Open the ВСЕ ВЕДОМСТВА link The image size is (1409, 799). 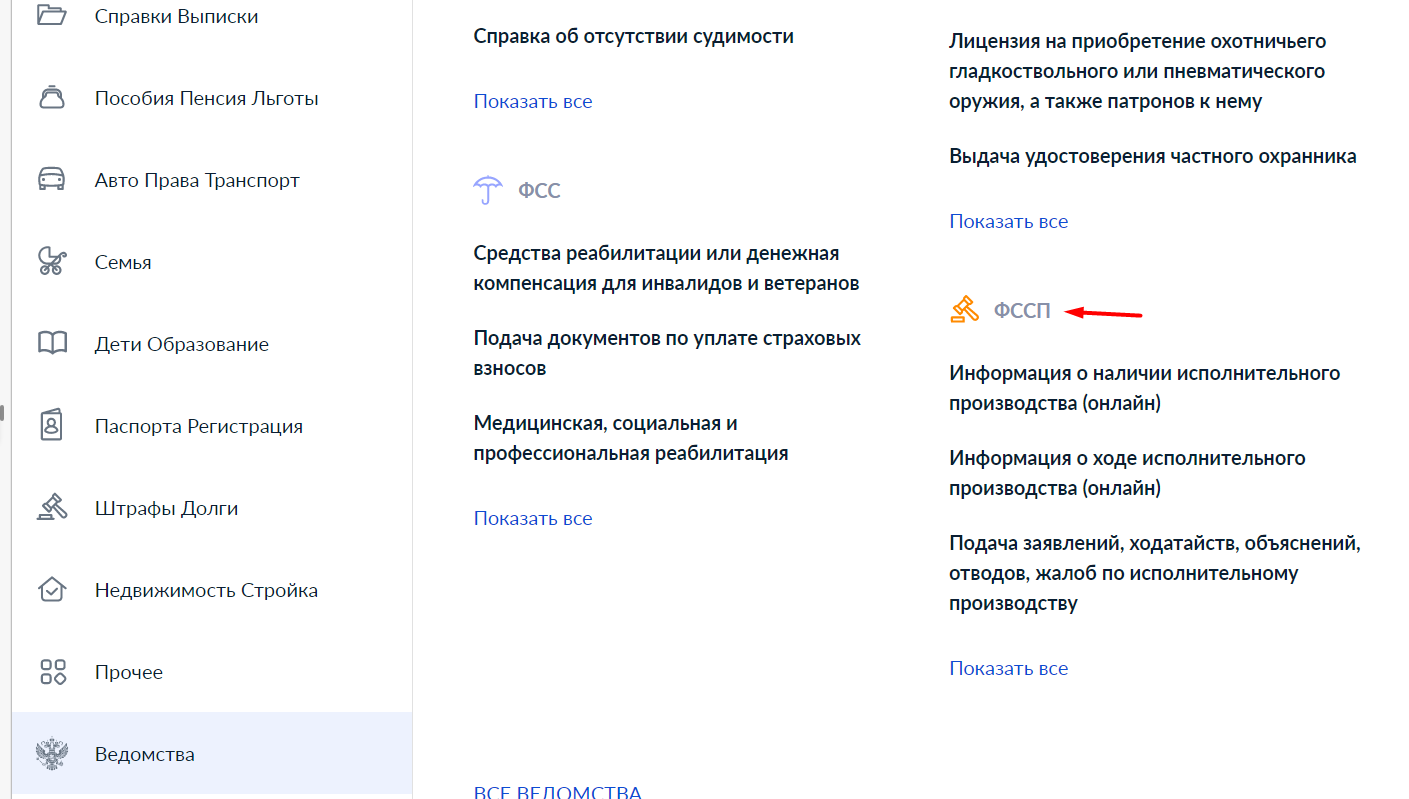click(x=557, y=792)
